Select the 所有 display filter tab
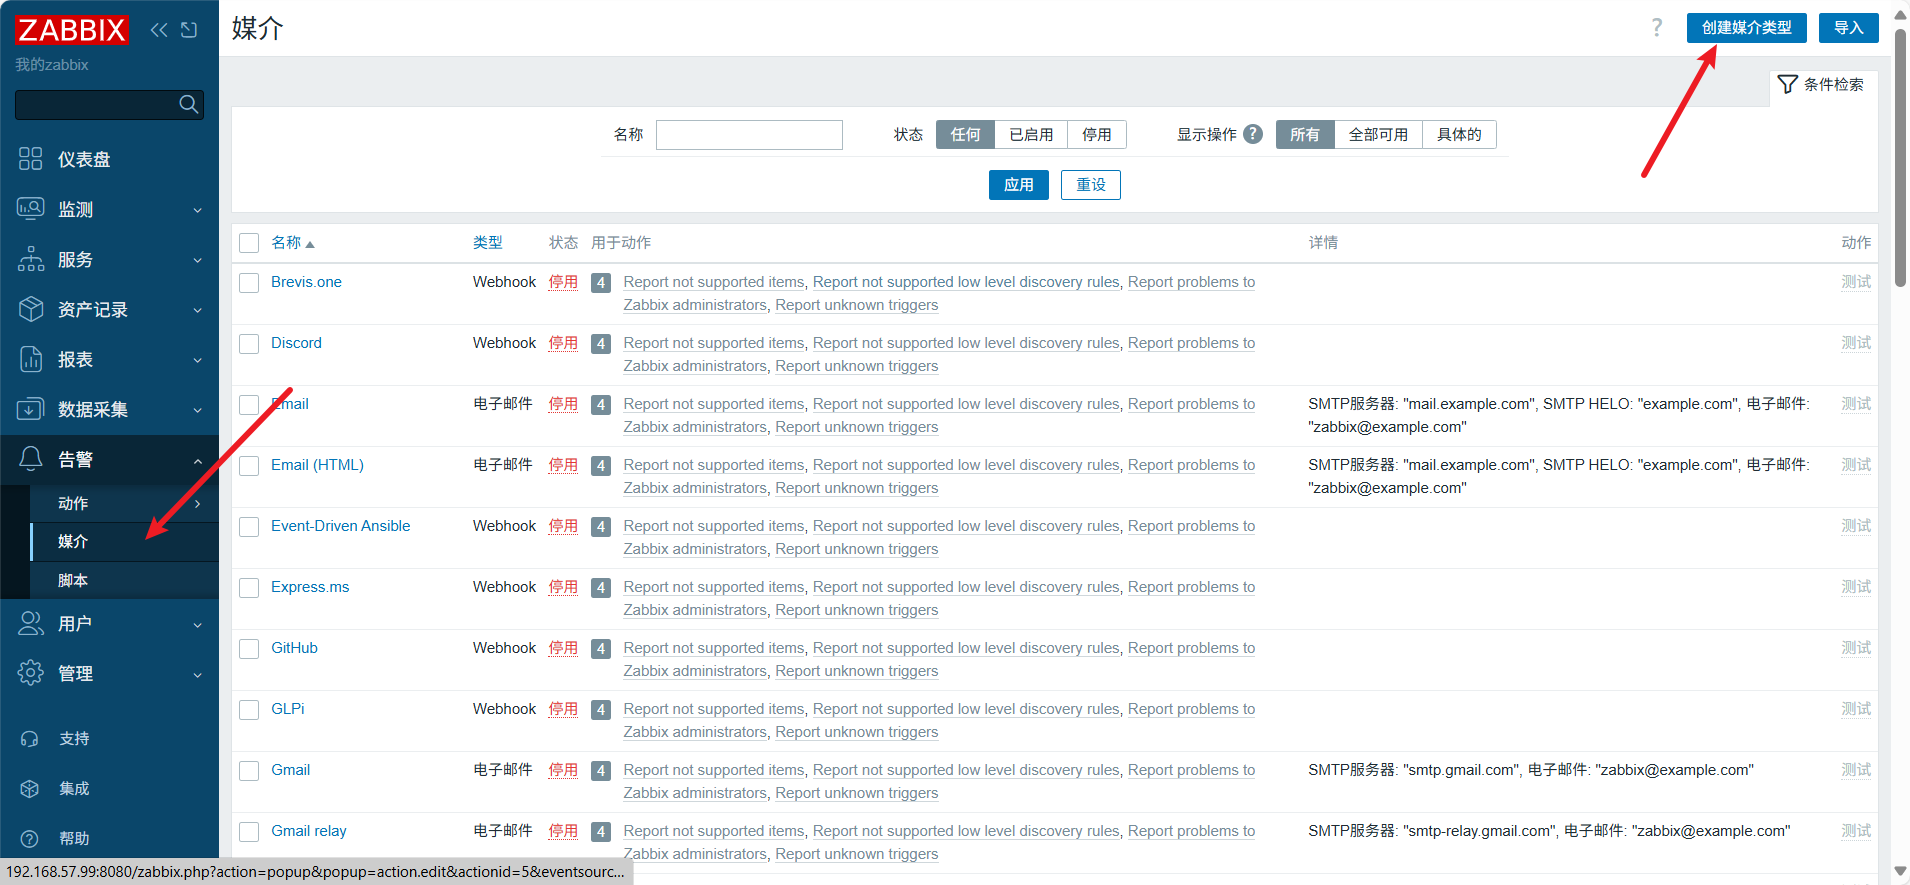 point(1305,134)
